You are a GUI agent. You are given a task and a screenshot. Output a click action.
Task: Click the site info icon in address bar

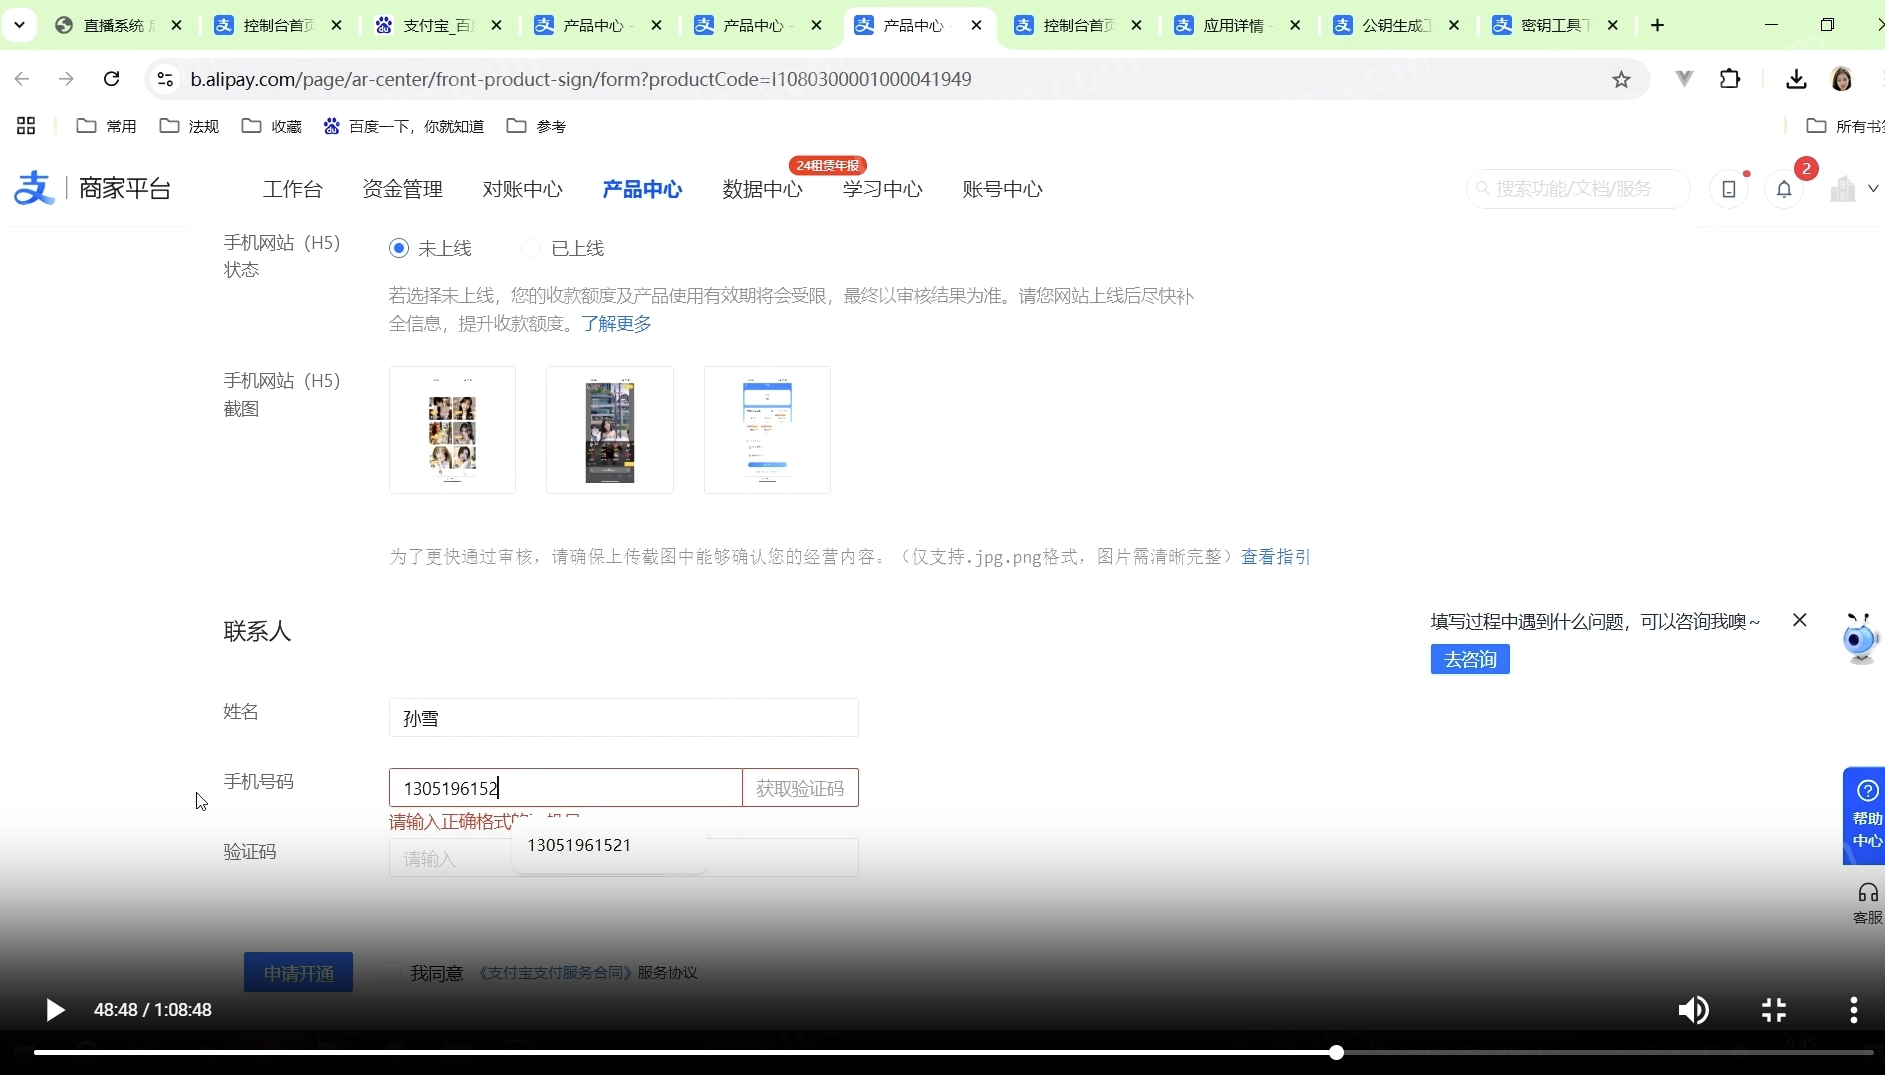coord(165,79)
